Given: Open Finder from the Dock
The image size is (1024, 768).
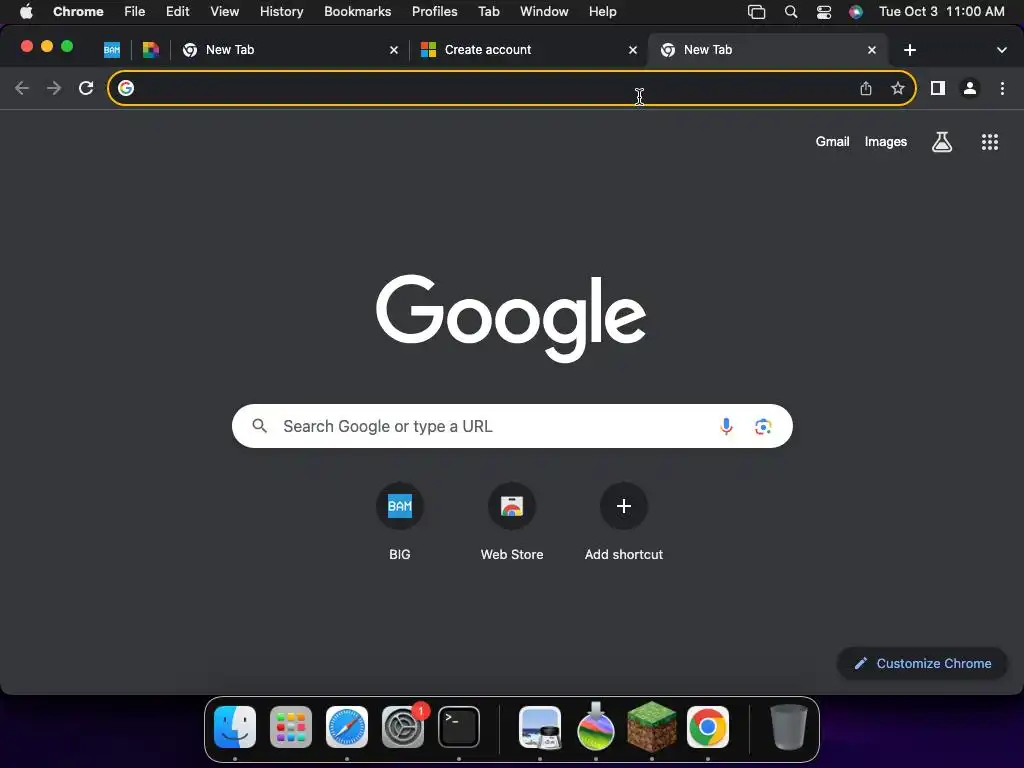Looking at the screenshot, I should coord(235,727).
